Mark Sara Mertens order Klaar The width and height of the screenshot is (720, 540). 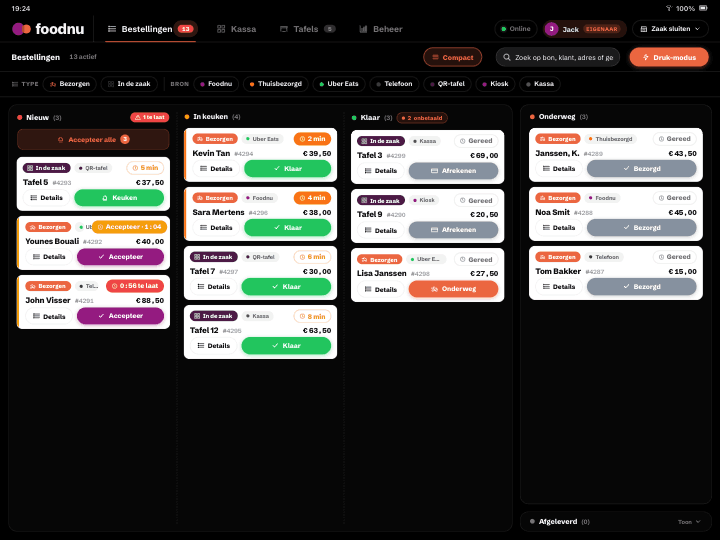287,228
